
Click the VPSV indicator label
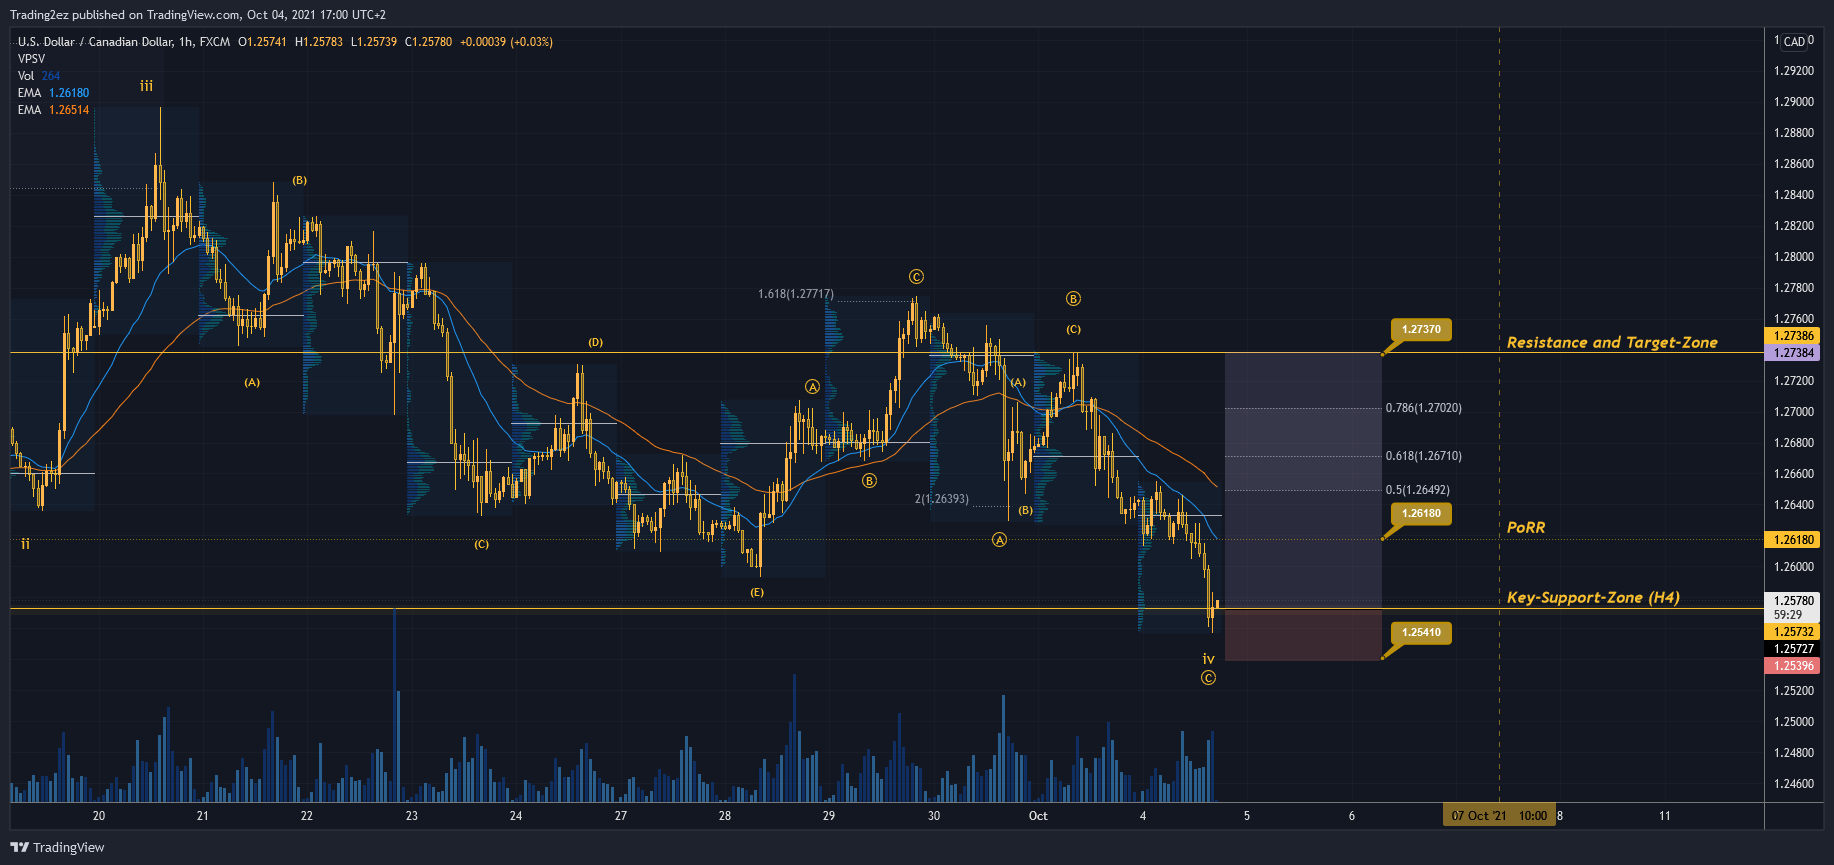pos(31,59)
